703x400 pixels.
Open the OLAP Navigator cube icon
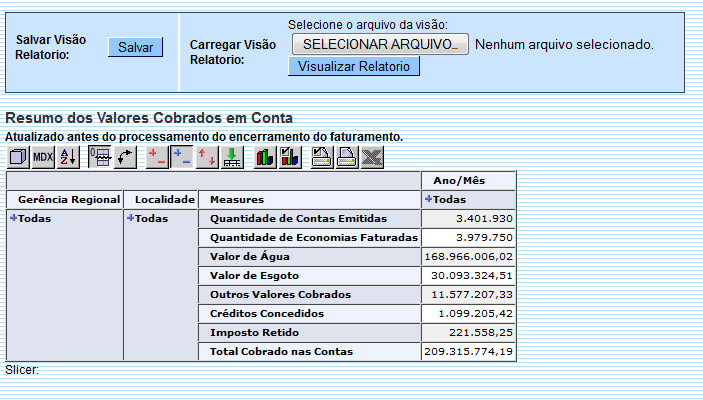click(17, 157)
